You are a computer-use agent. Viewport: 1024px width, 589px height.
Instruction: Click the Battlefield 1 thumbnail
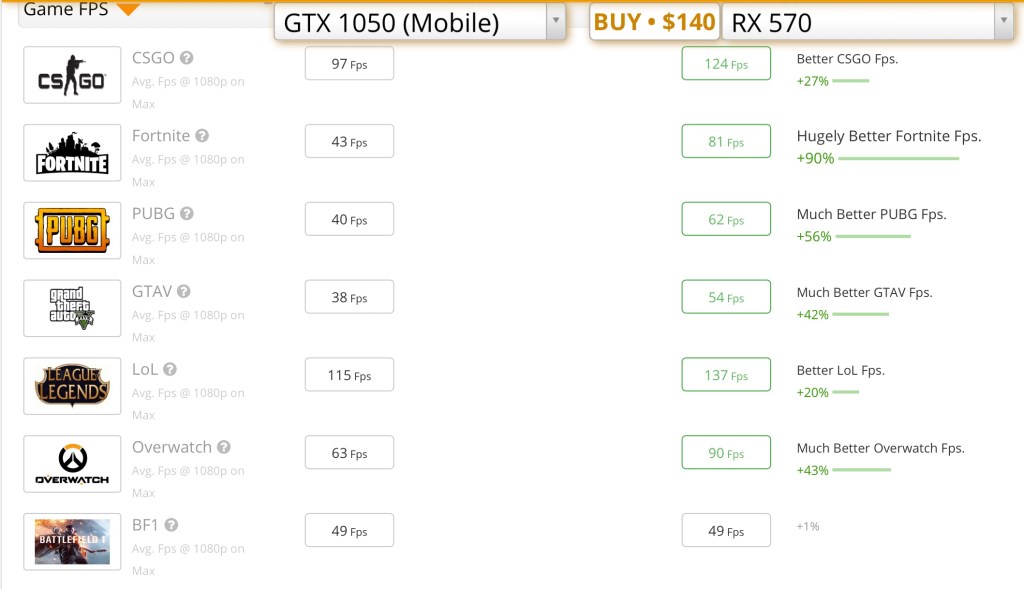point(72,542)
